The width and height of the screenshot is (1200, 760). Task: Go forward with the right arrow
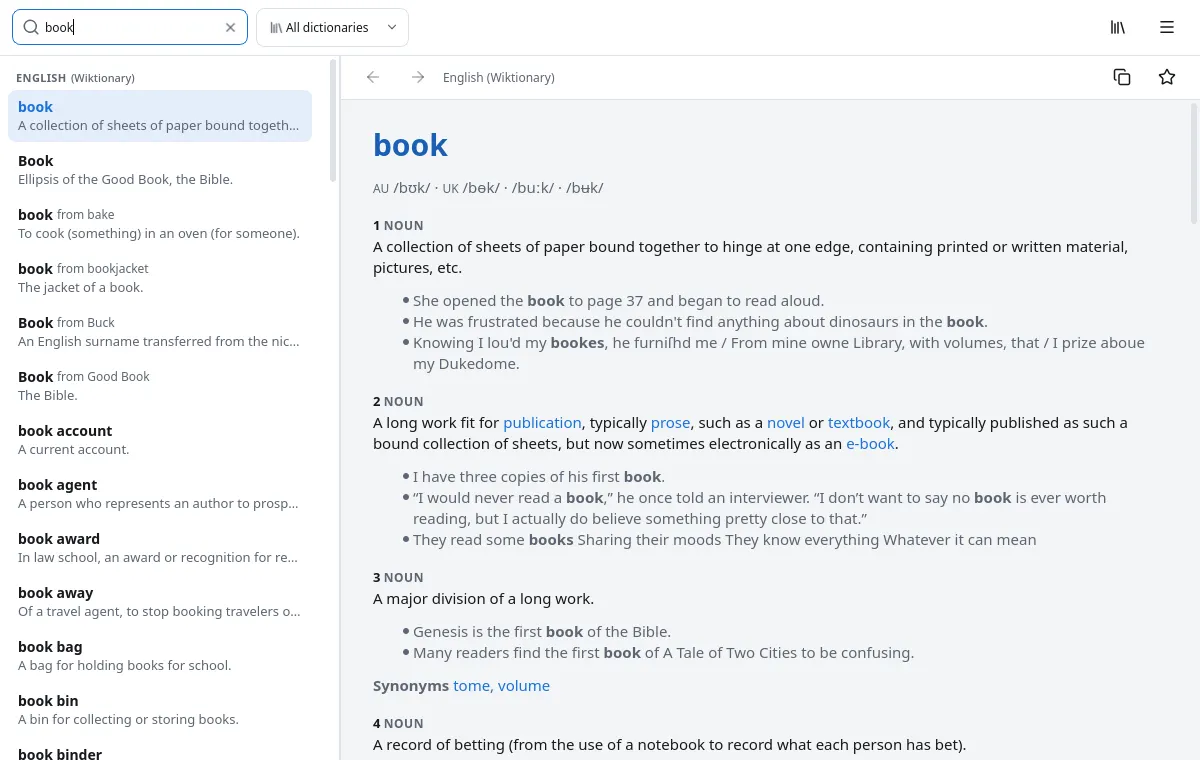418,77
